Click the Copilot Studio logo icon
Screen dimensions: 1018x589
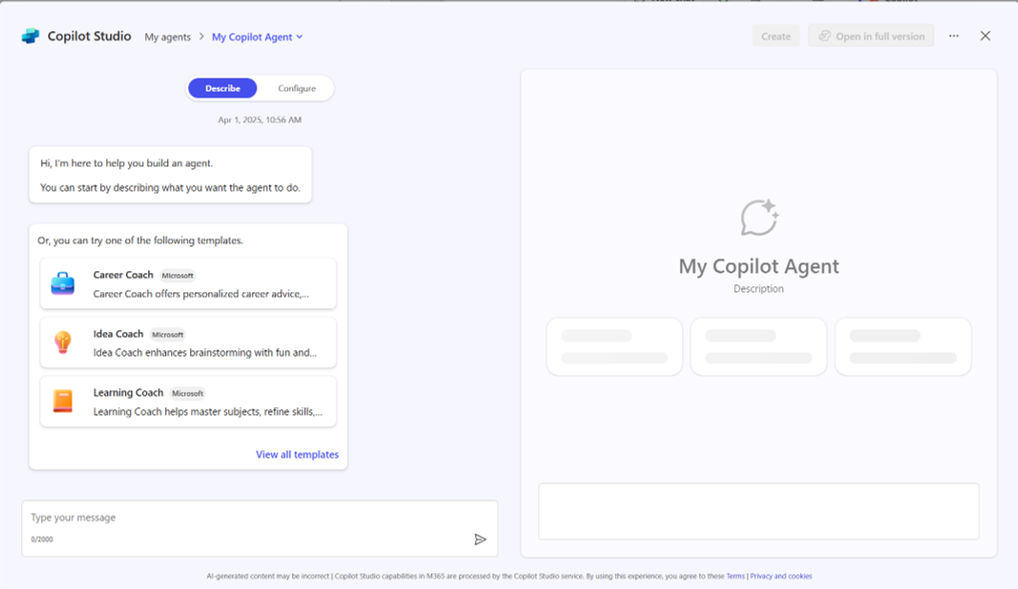(31, 36)
